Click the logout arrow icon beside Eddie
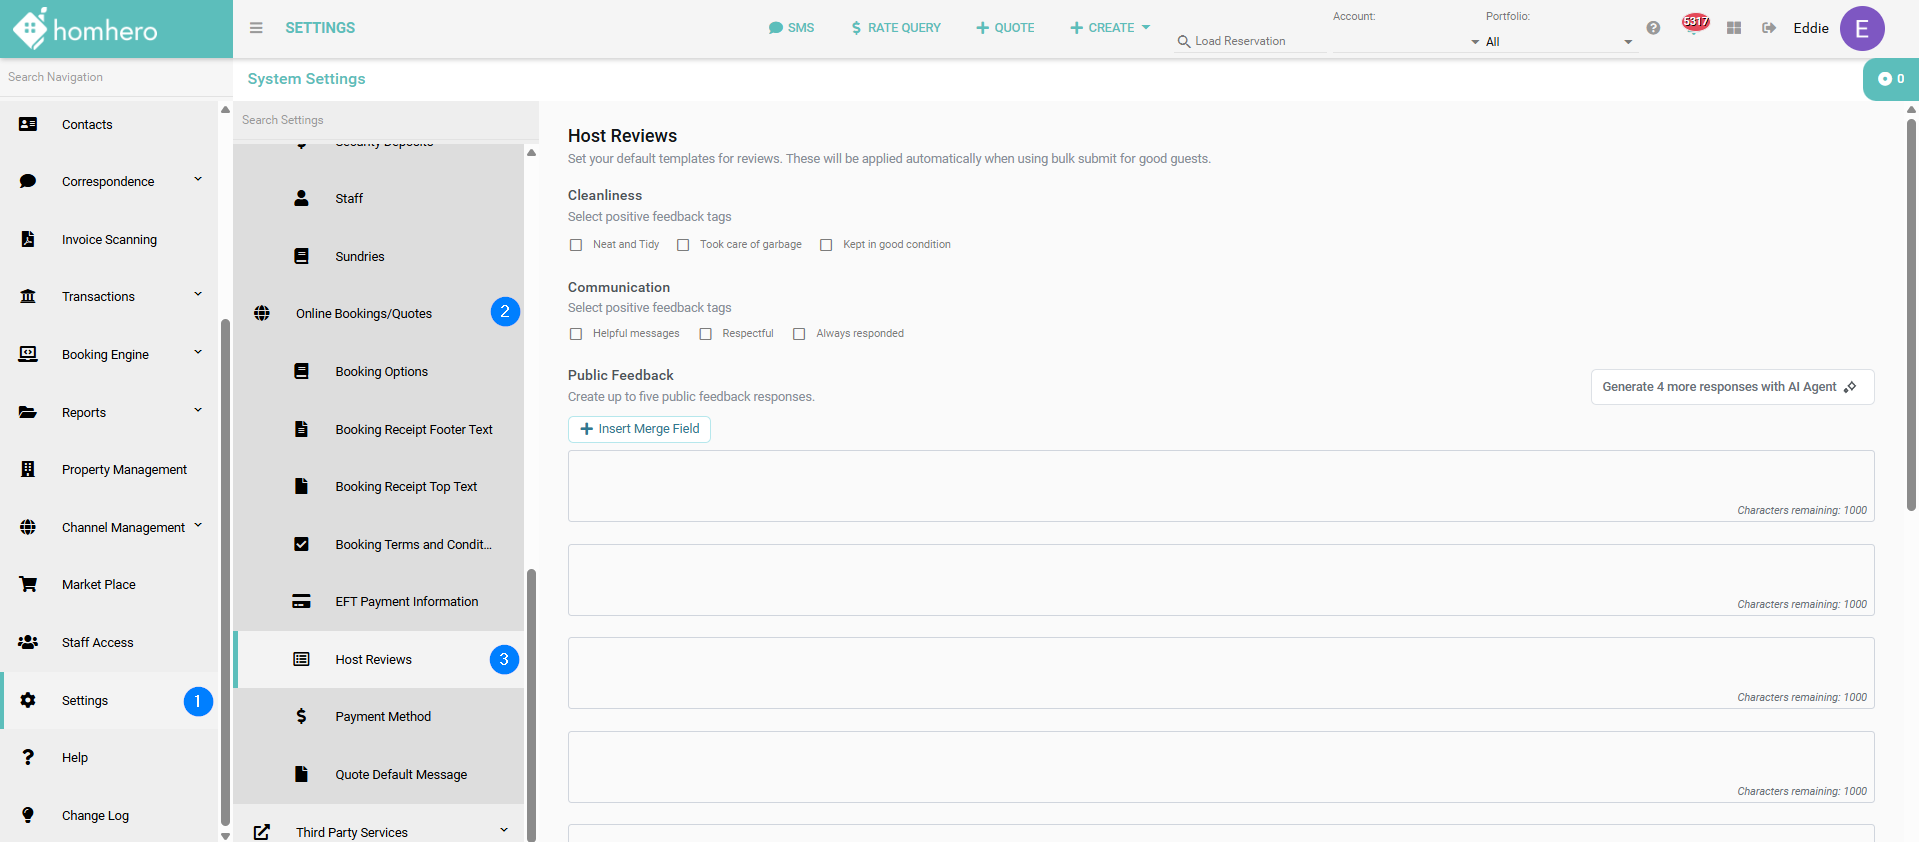 click(x=1769, y=28)
